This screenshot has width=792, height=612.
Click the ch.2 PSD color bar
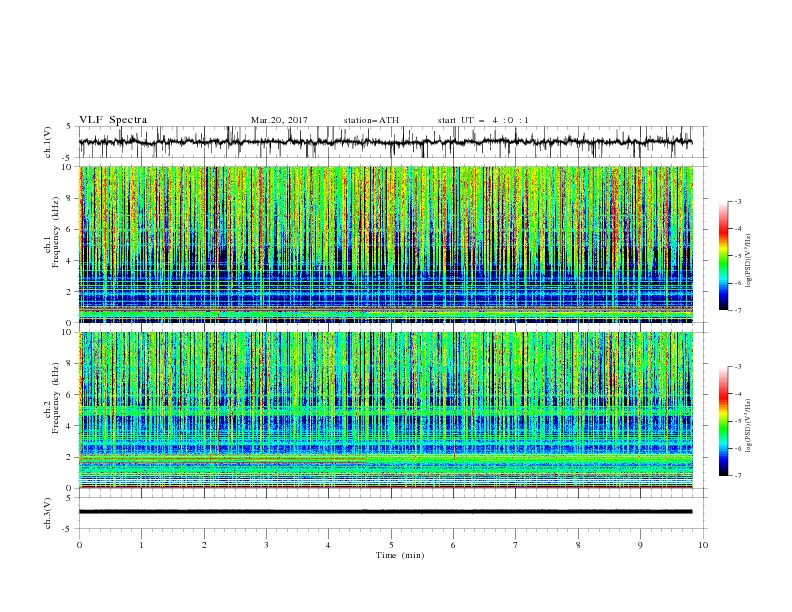[x=723, y=421]
